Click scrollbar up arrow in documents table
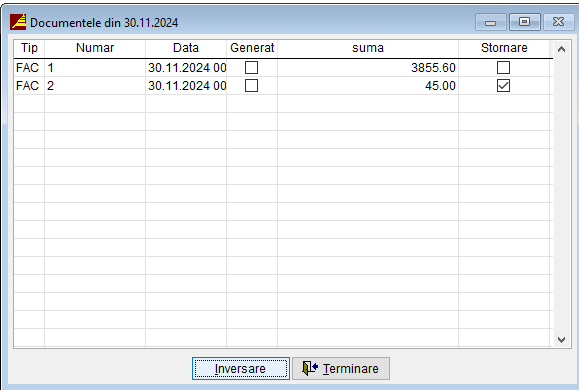579x390 pixels. coord(561,49)
